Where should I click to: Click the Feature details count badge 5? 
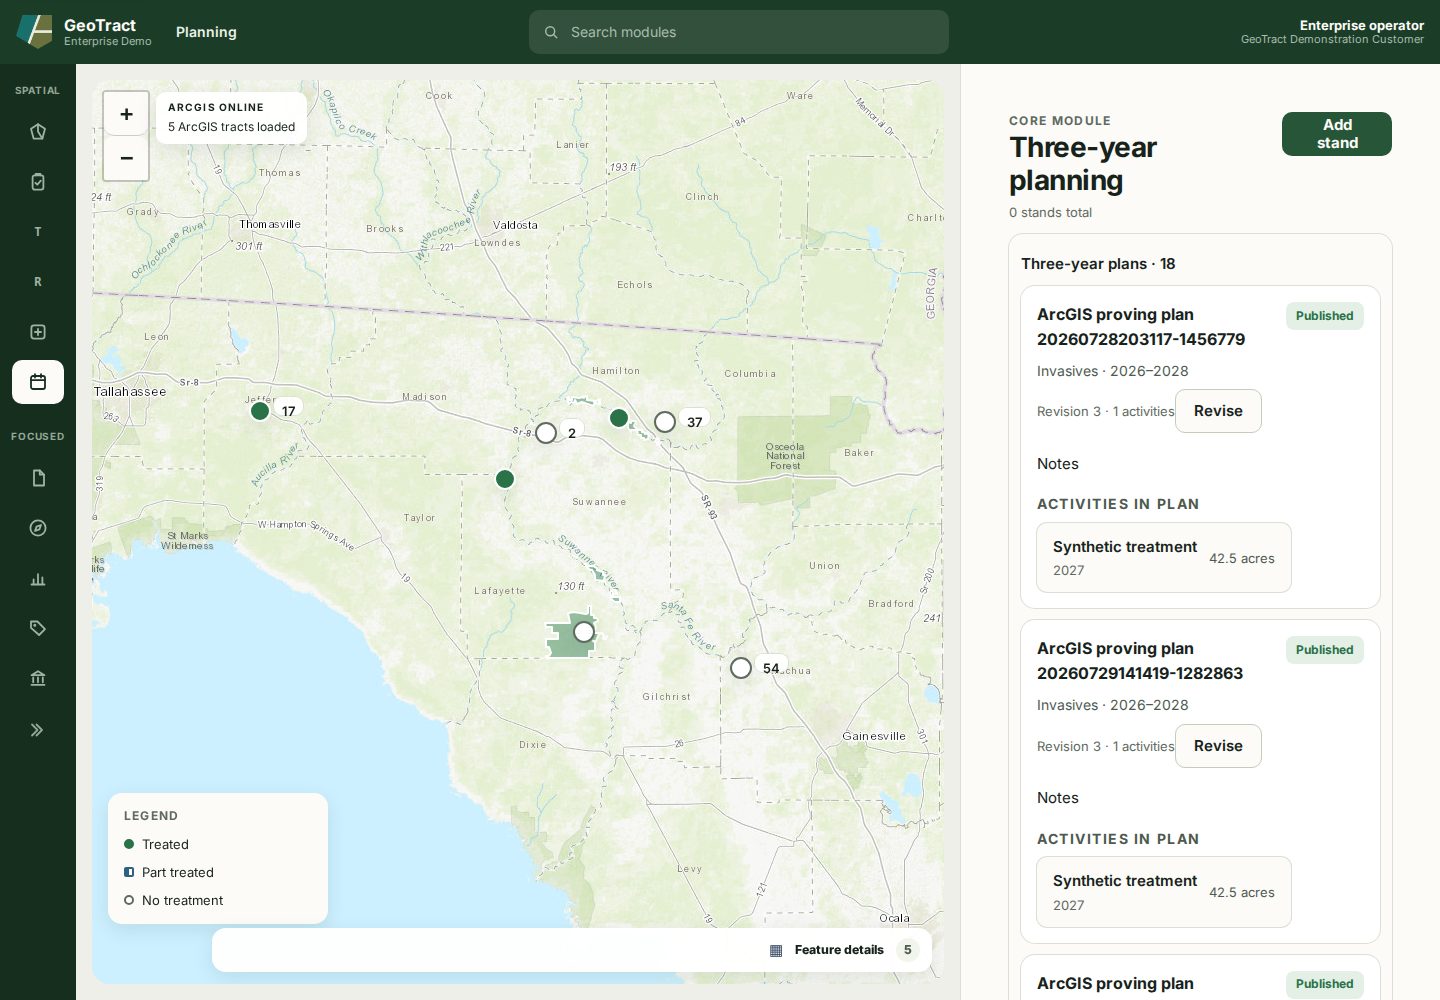pyautogui.click(x=907, y=950)
